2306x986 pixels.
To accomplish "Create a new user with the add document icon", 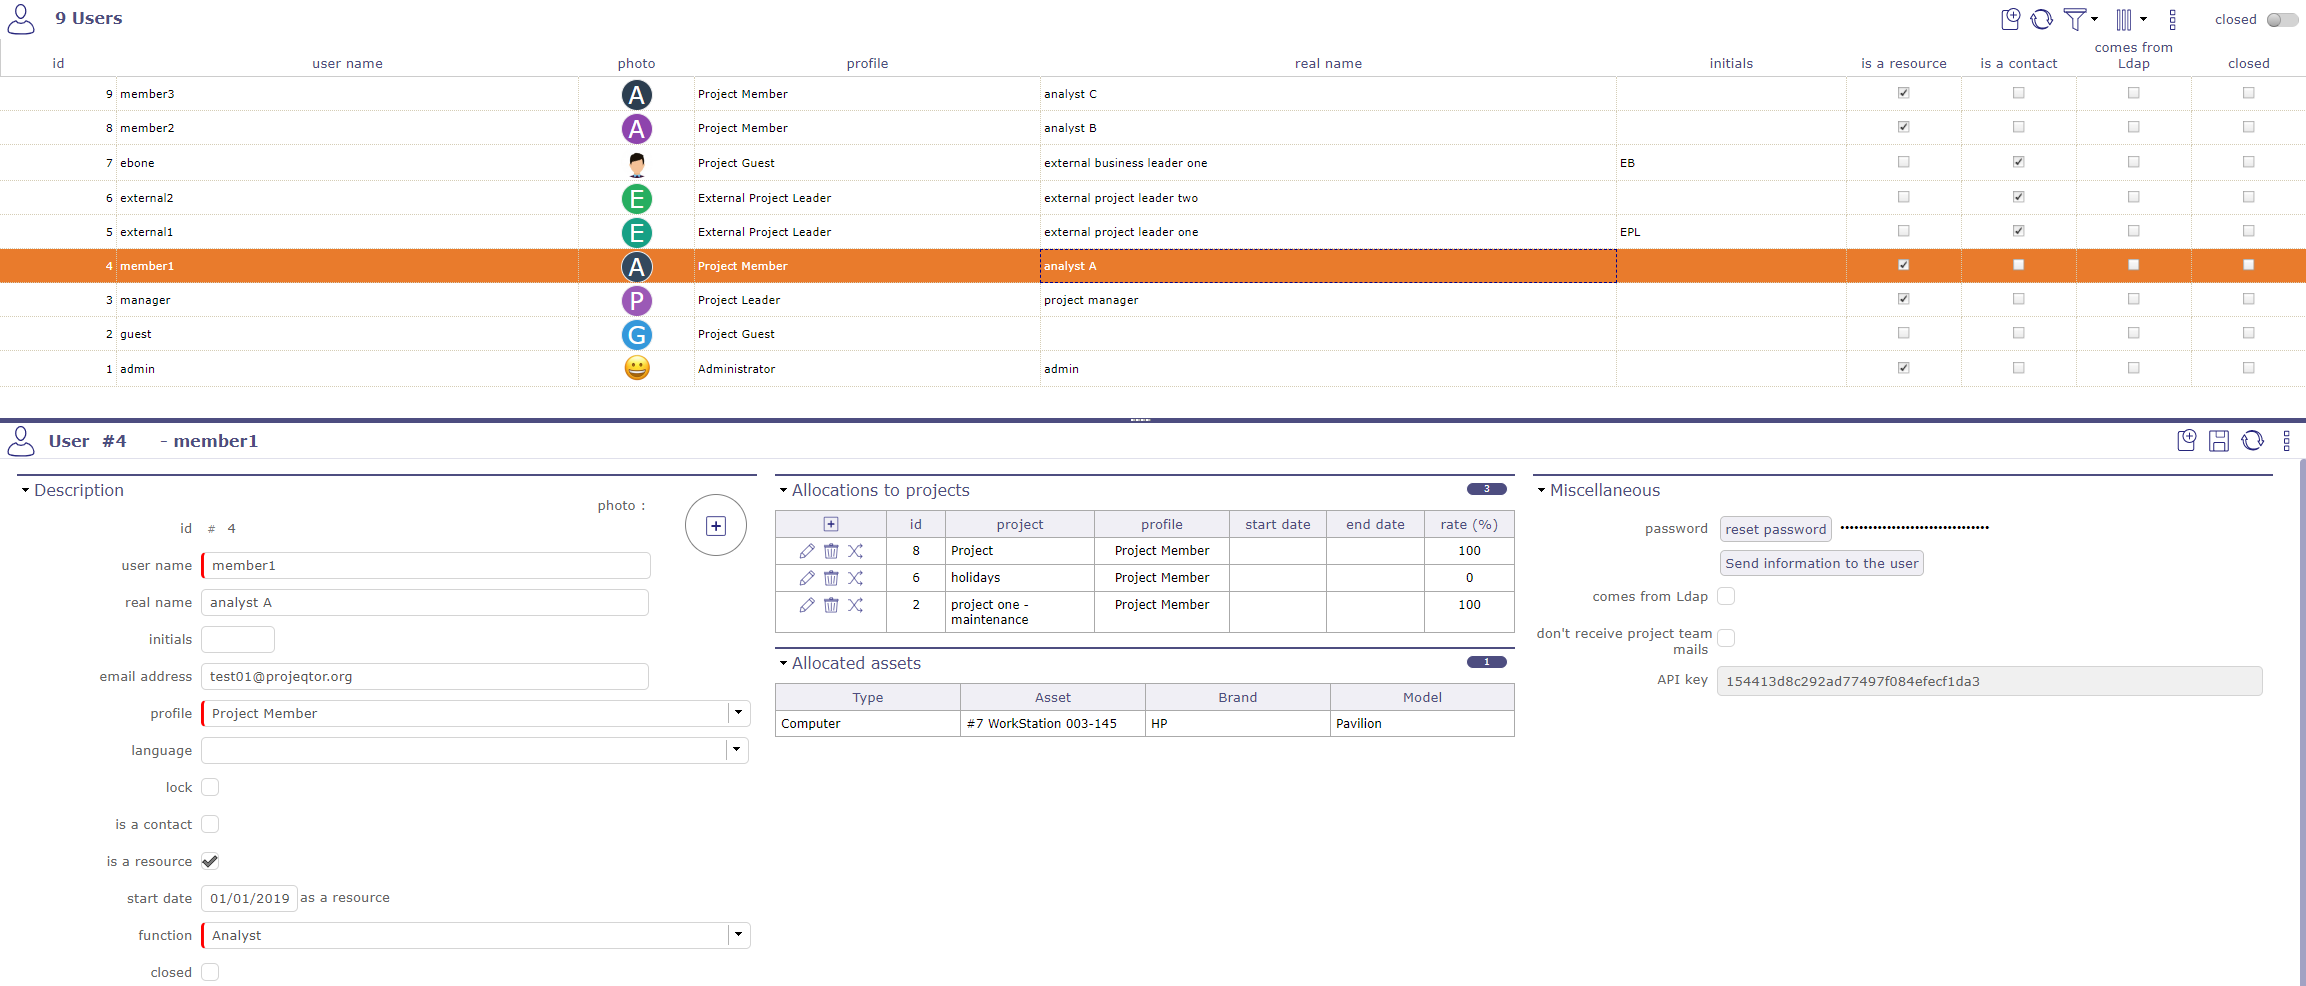I will point(2010,19).
